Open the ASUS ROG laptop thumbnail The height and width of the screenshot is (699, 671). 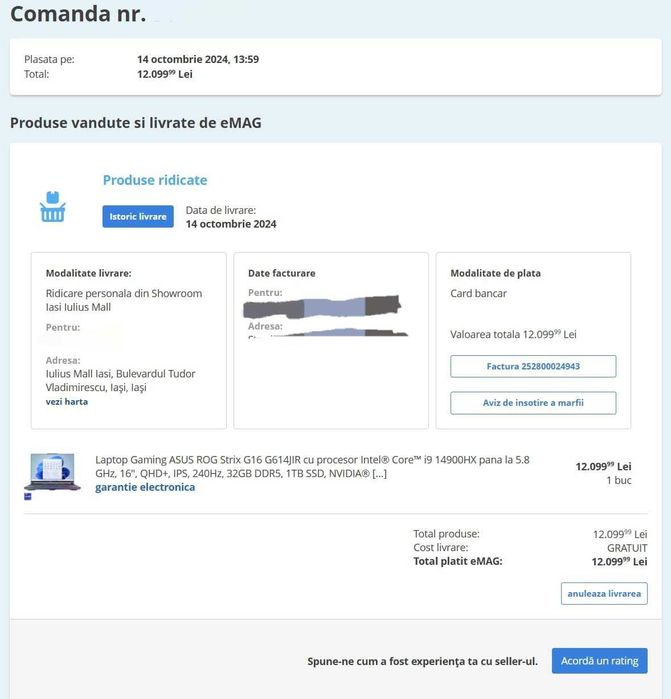(52, 472)
